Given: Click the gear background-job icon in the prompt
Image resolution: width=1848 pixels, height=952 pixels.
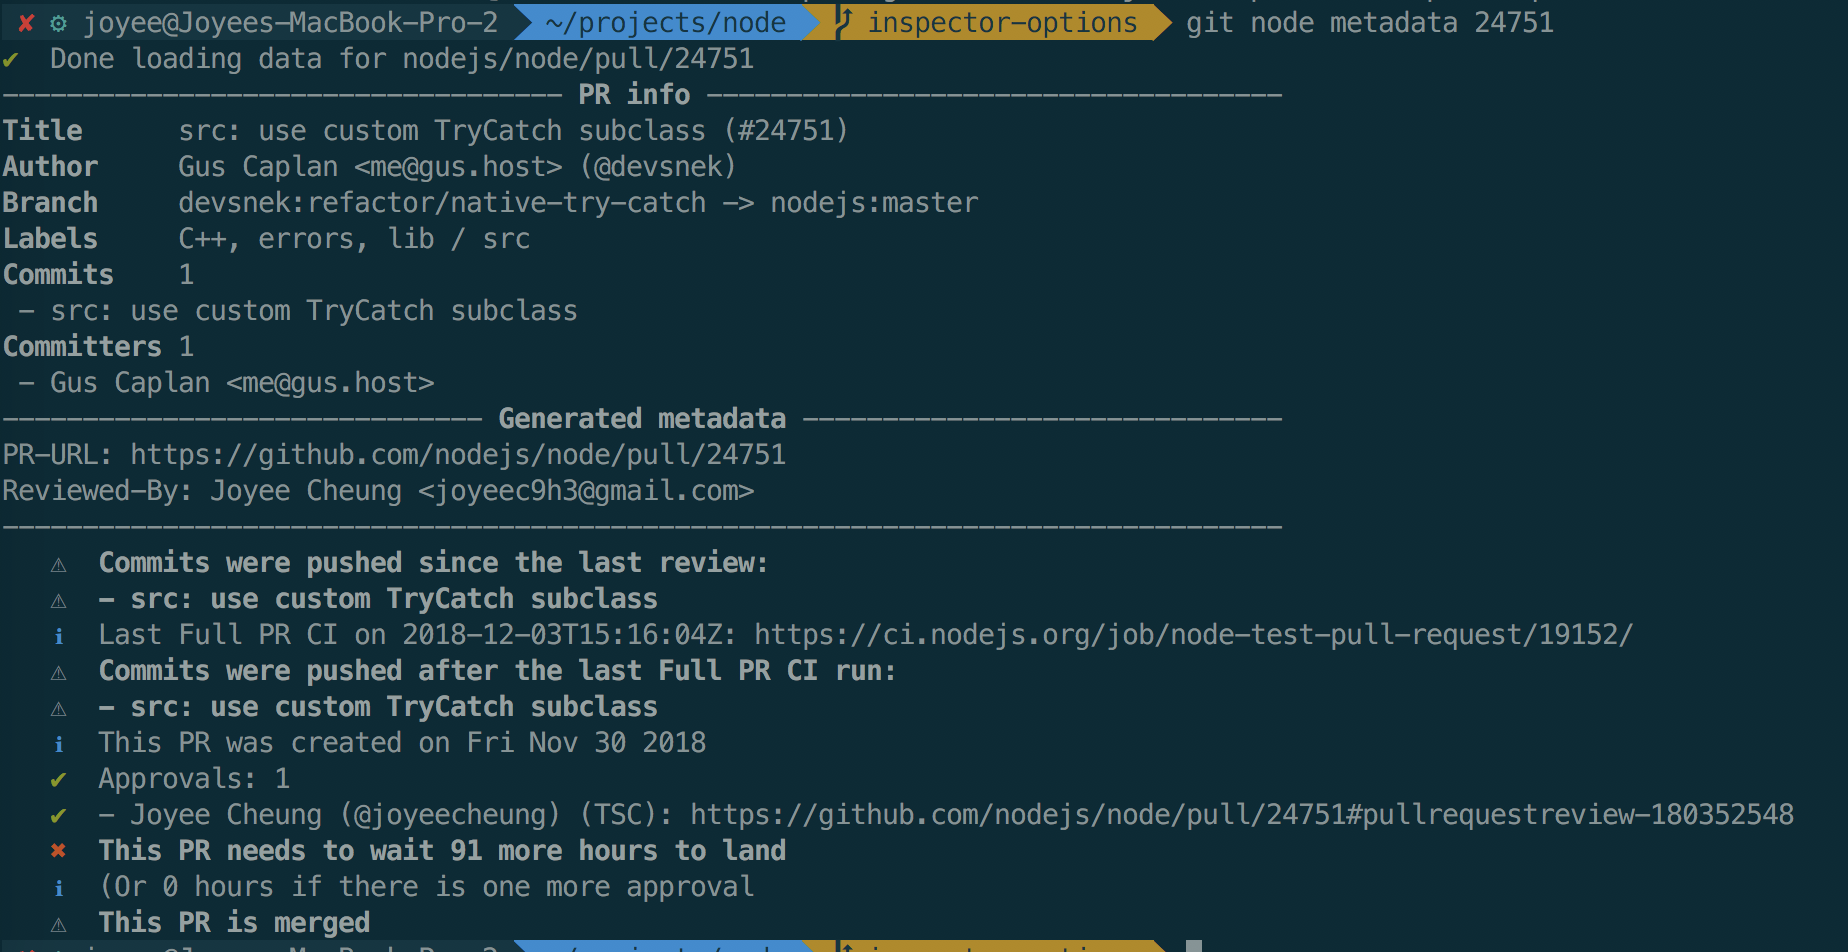Looking at the screenshot, I should point(59,23).
